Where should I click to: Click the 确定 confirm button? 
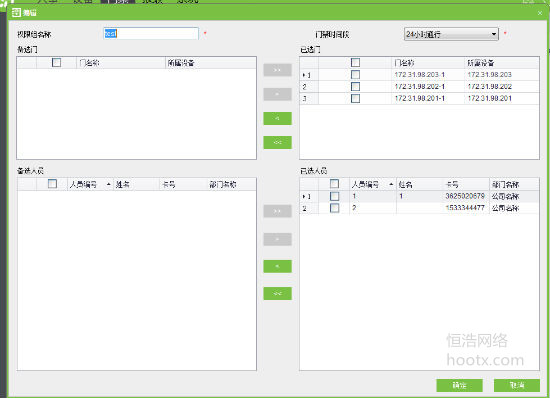(x=459, y=385)
